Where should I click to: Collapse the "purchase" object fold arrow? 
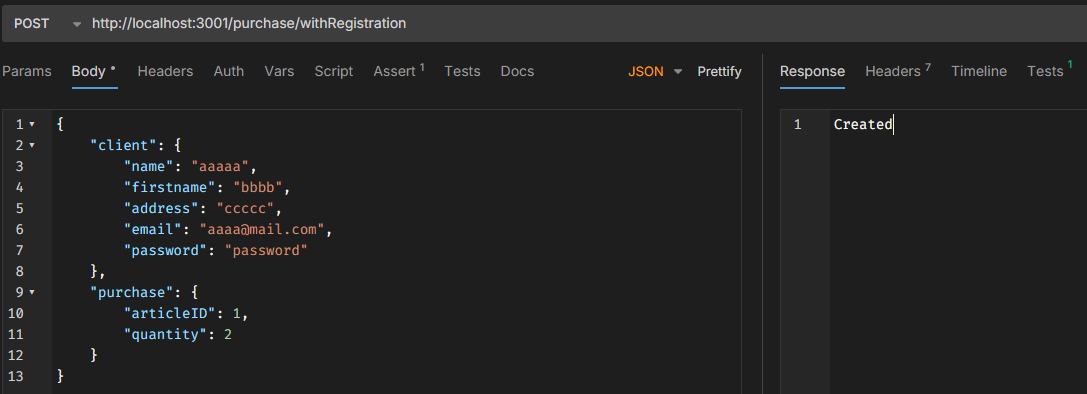point(31,293)
